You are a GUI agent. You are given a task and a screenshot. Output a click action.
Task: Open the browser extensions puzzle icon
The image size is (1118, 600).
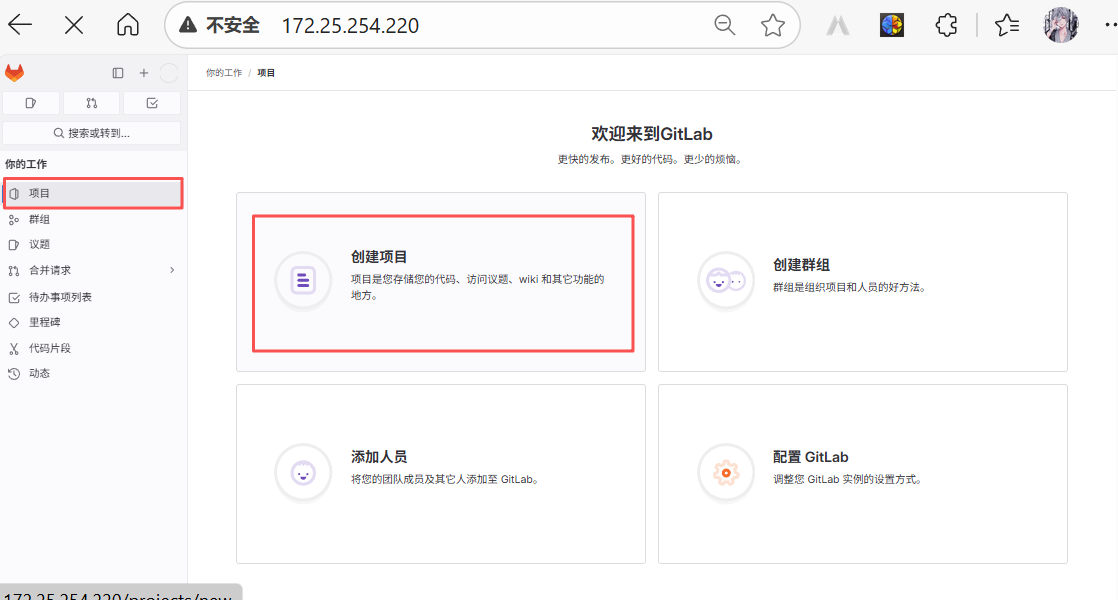pyautogui.click(x=946, y=26)
